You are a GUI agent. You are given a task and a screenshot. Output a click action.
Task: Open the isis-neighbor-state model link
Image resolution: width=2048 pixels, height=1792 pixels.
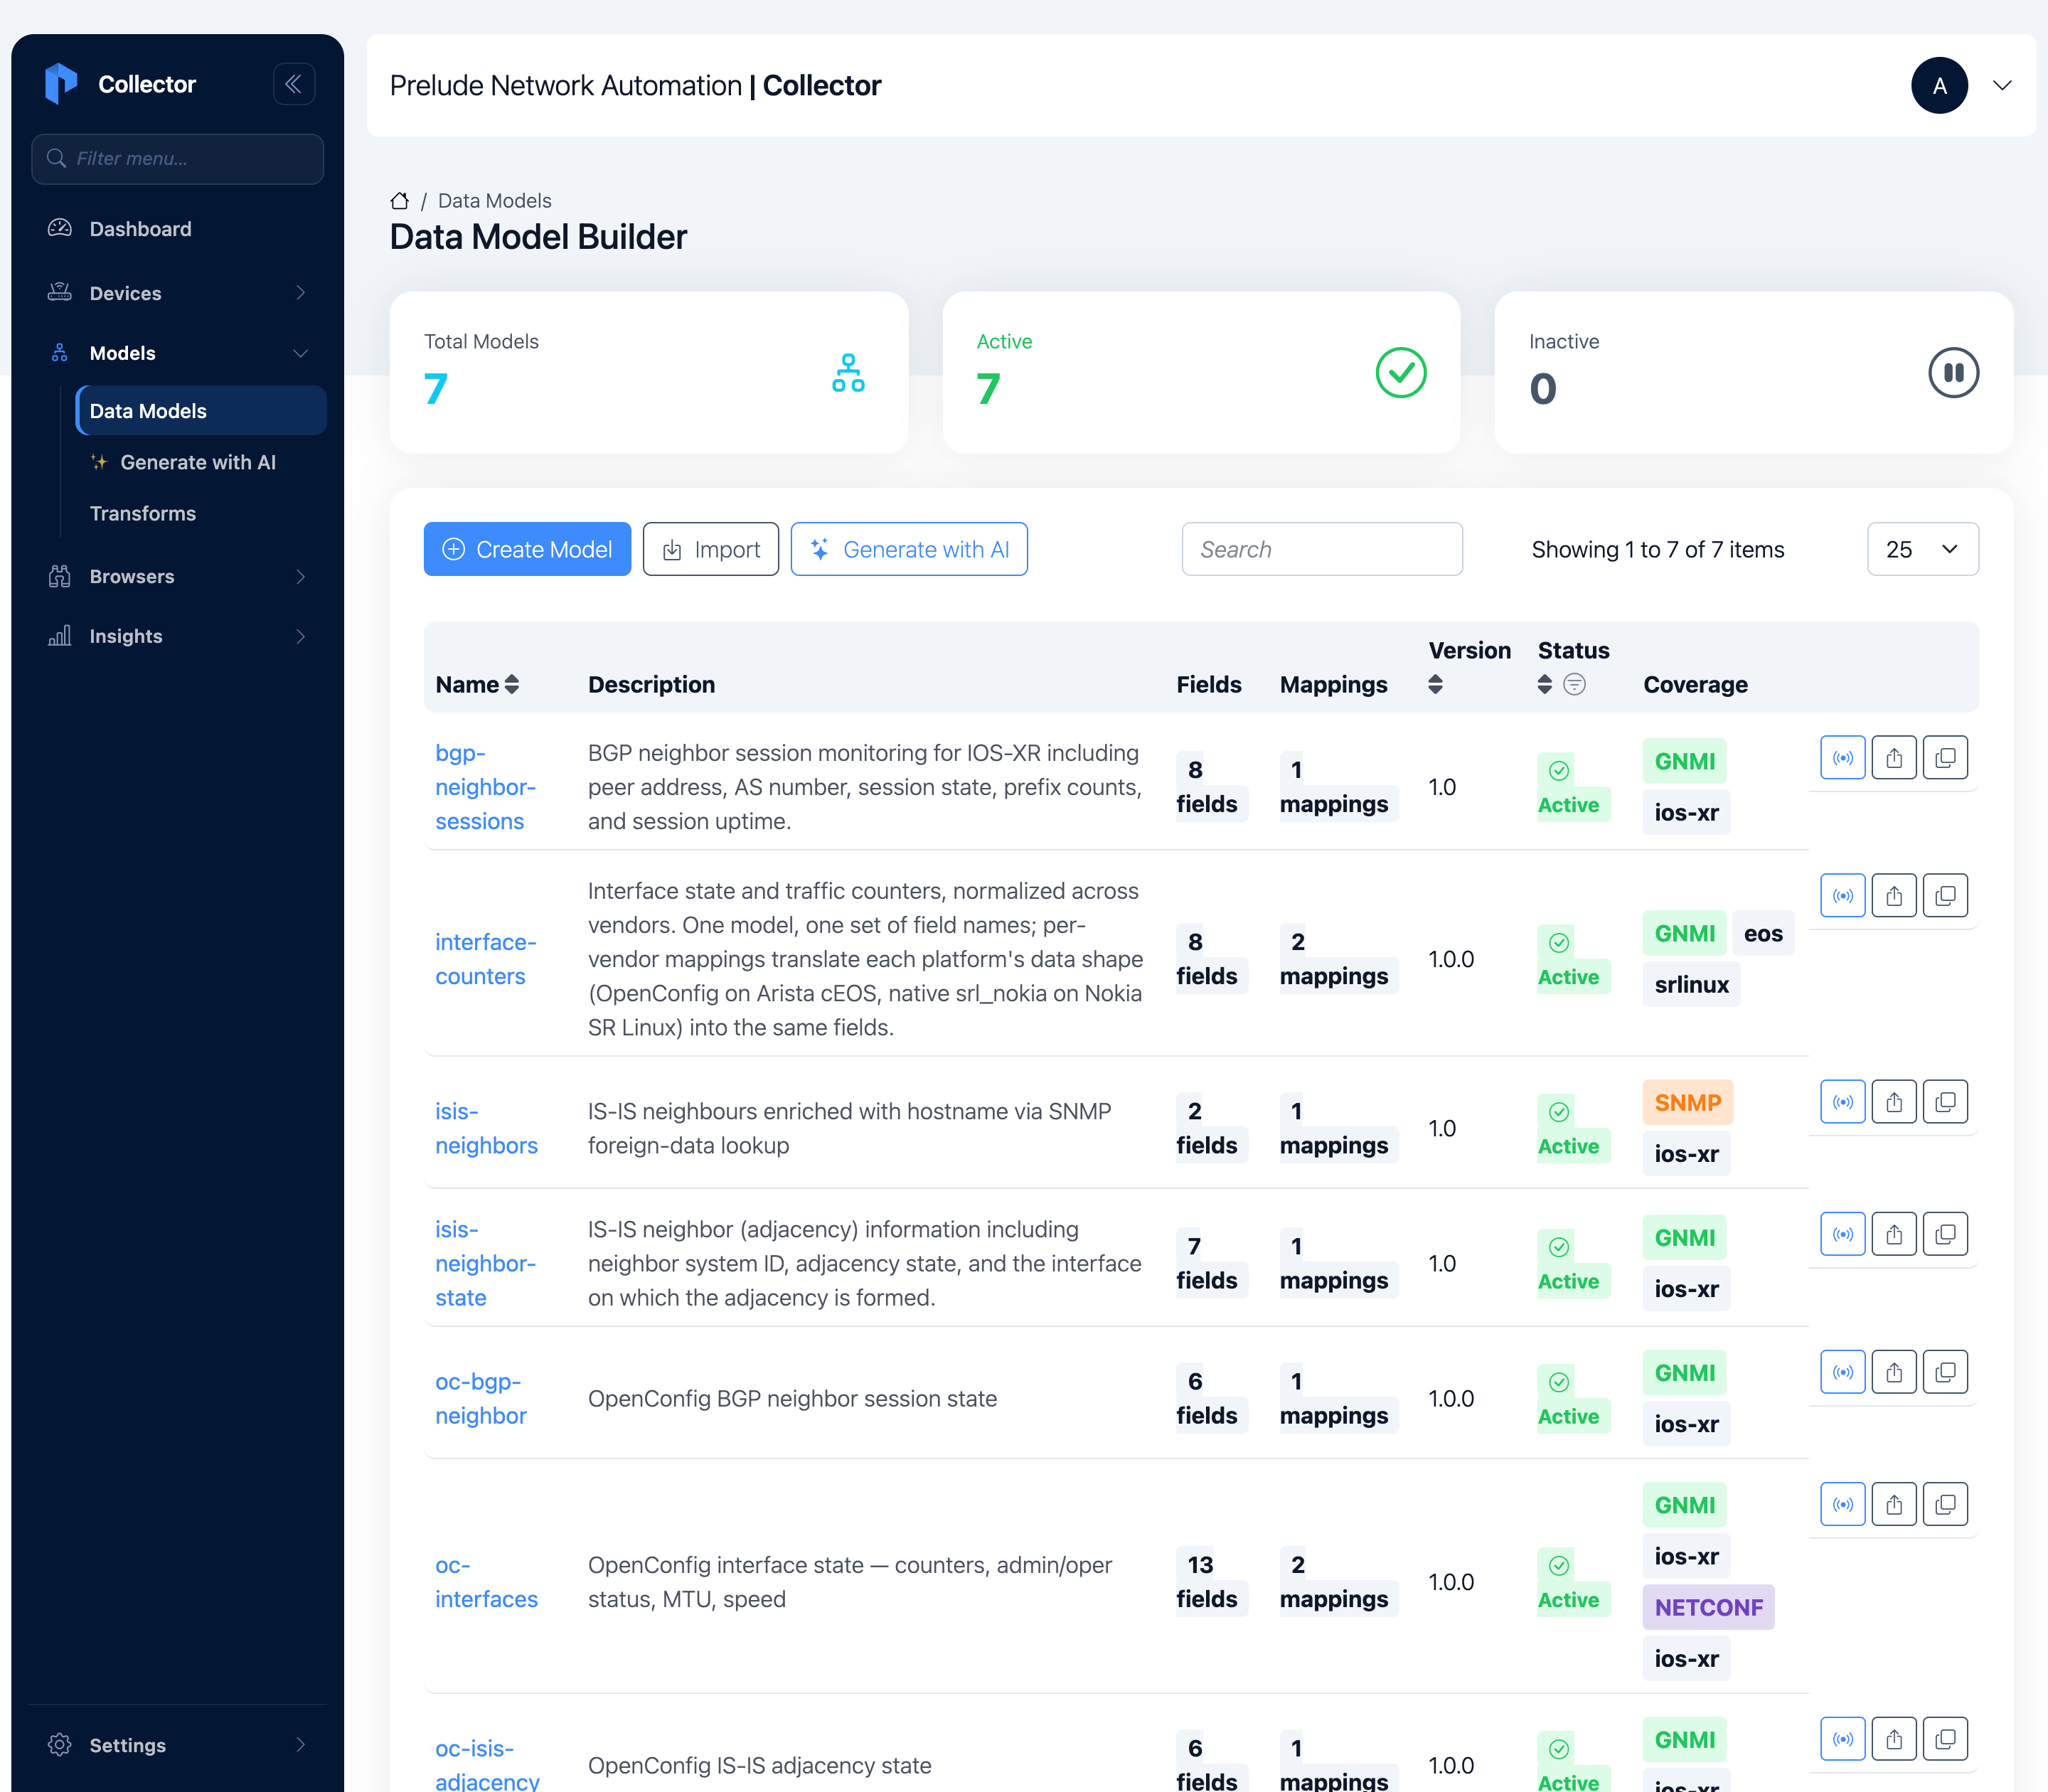(485, 1264)
